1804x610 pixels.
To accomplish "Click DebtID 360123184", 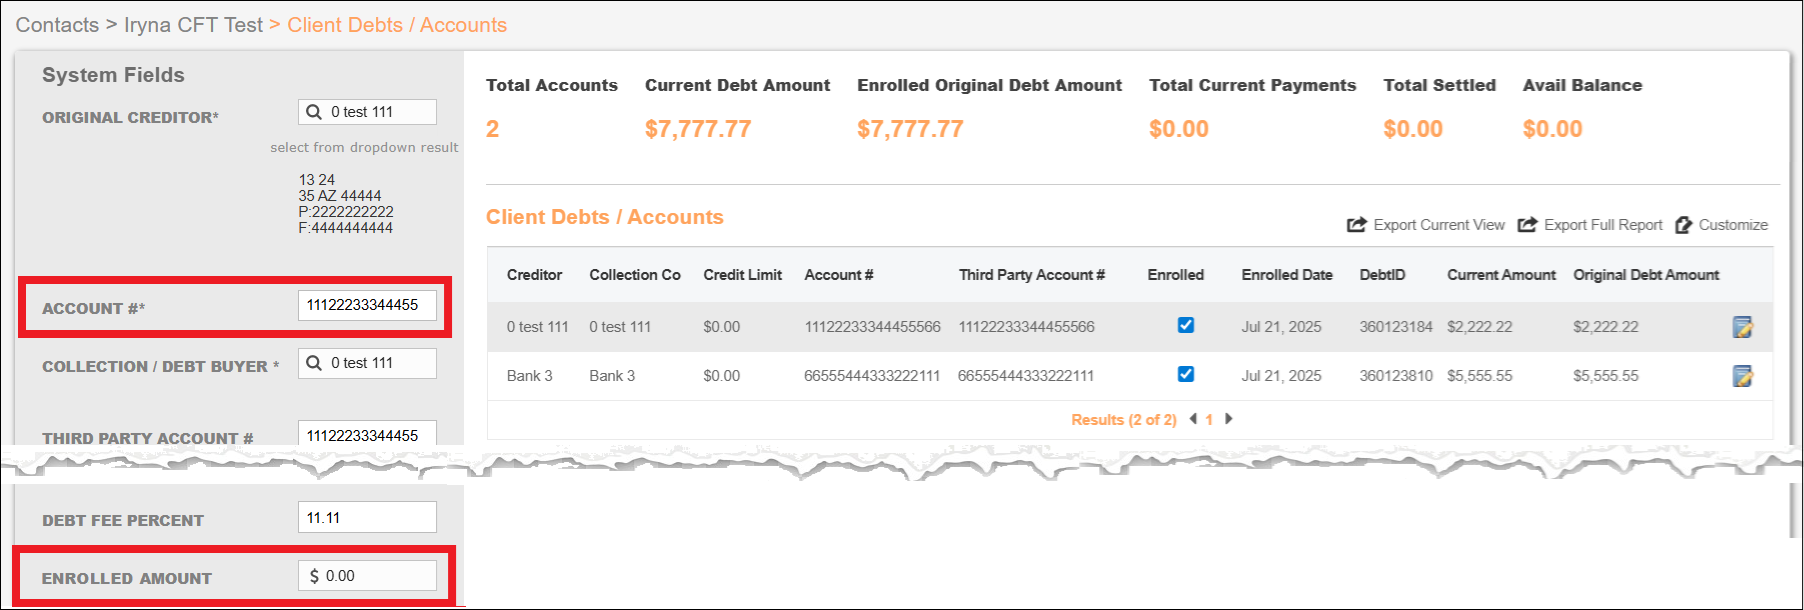I will click(x=1396, y=327).
